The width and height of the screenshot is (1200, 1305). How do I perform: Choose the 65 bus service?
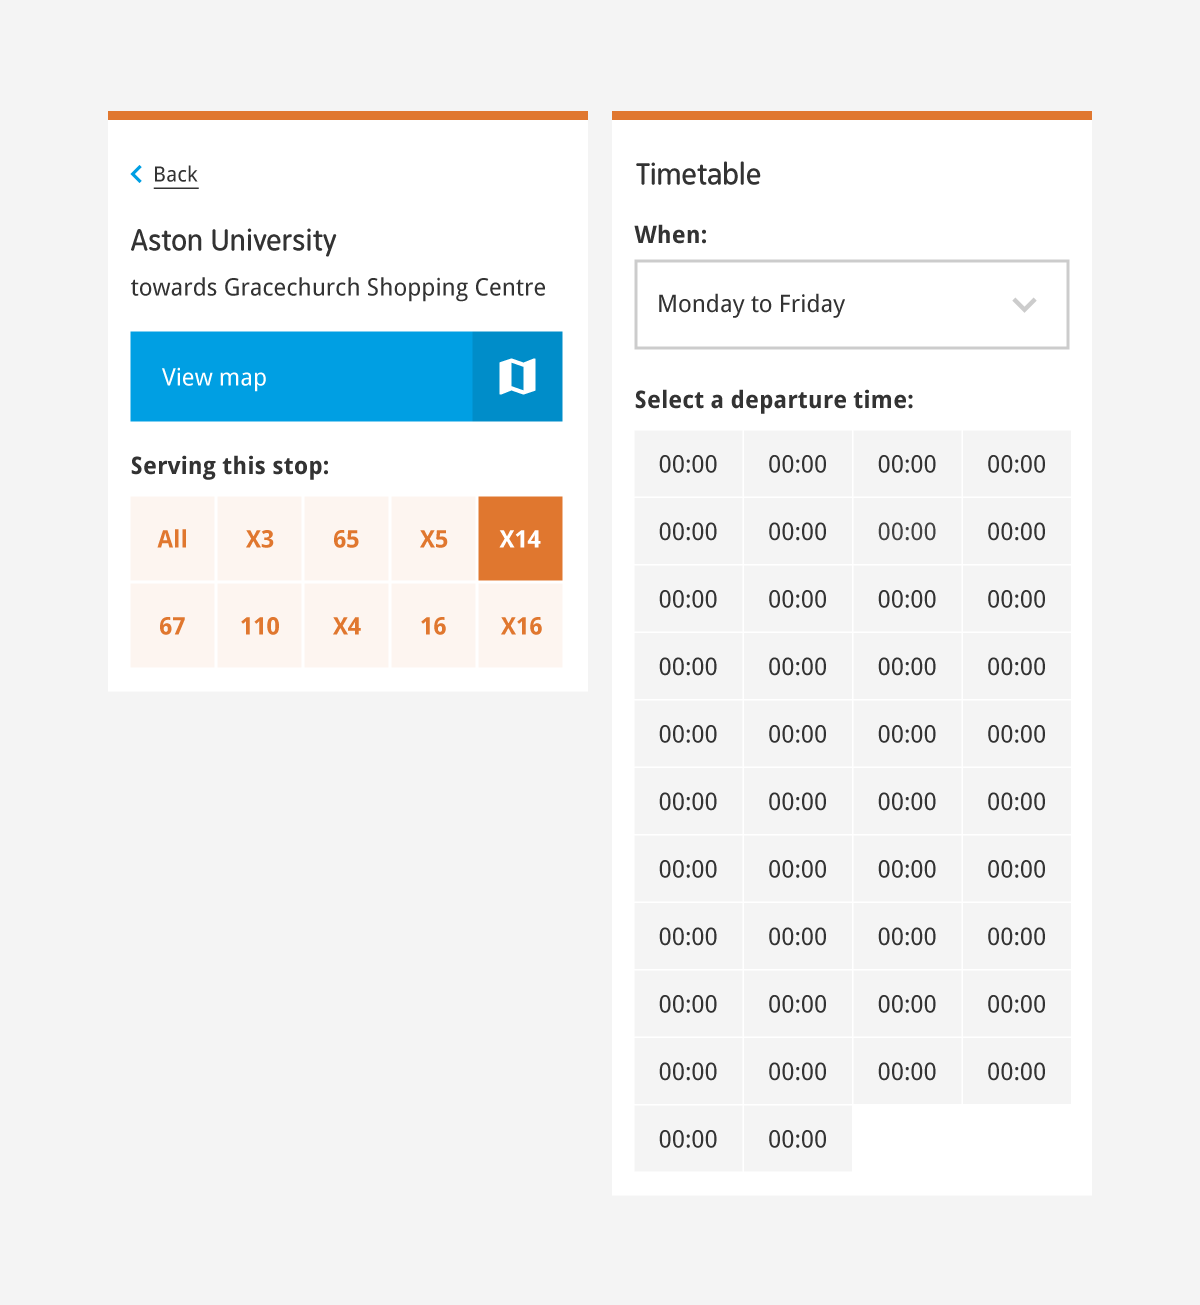pos(346,539)
